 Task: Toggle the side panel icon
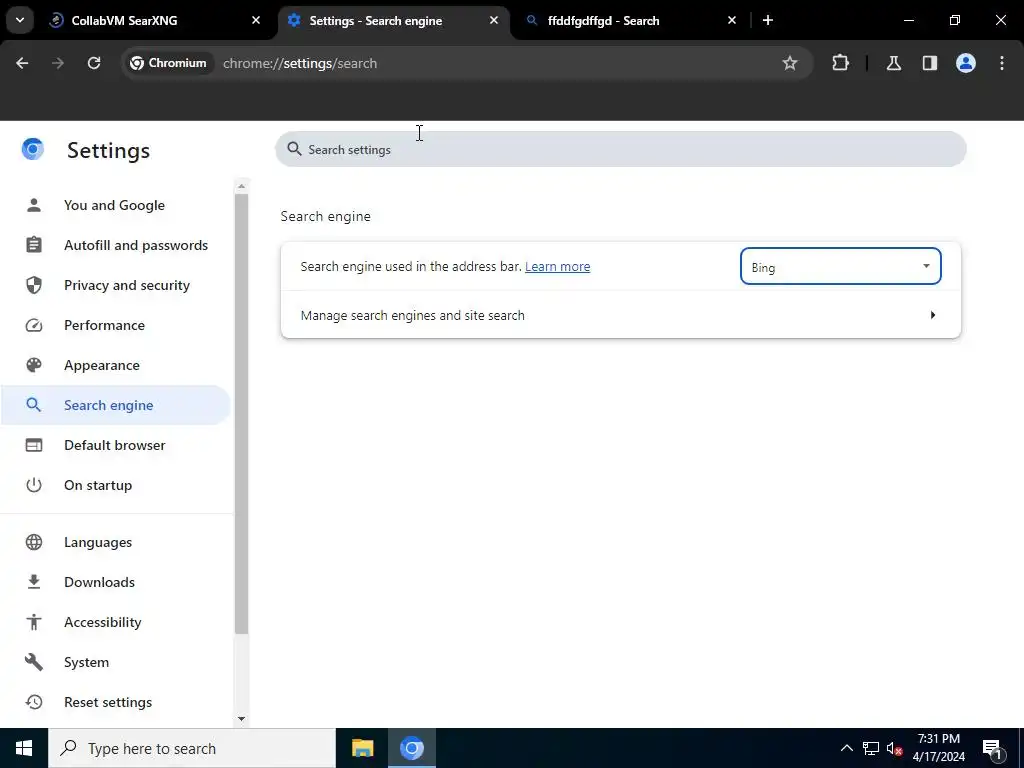pyautogui.click(x=930, y=63)
